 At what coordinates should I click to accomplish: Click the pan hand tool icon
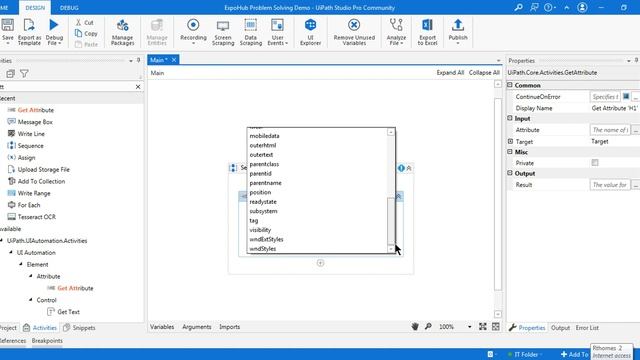tap(415, 327)
